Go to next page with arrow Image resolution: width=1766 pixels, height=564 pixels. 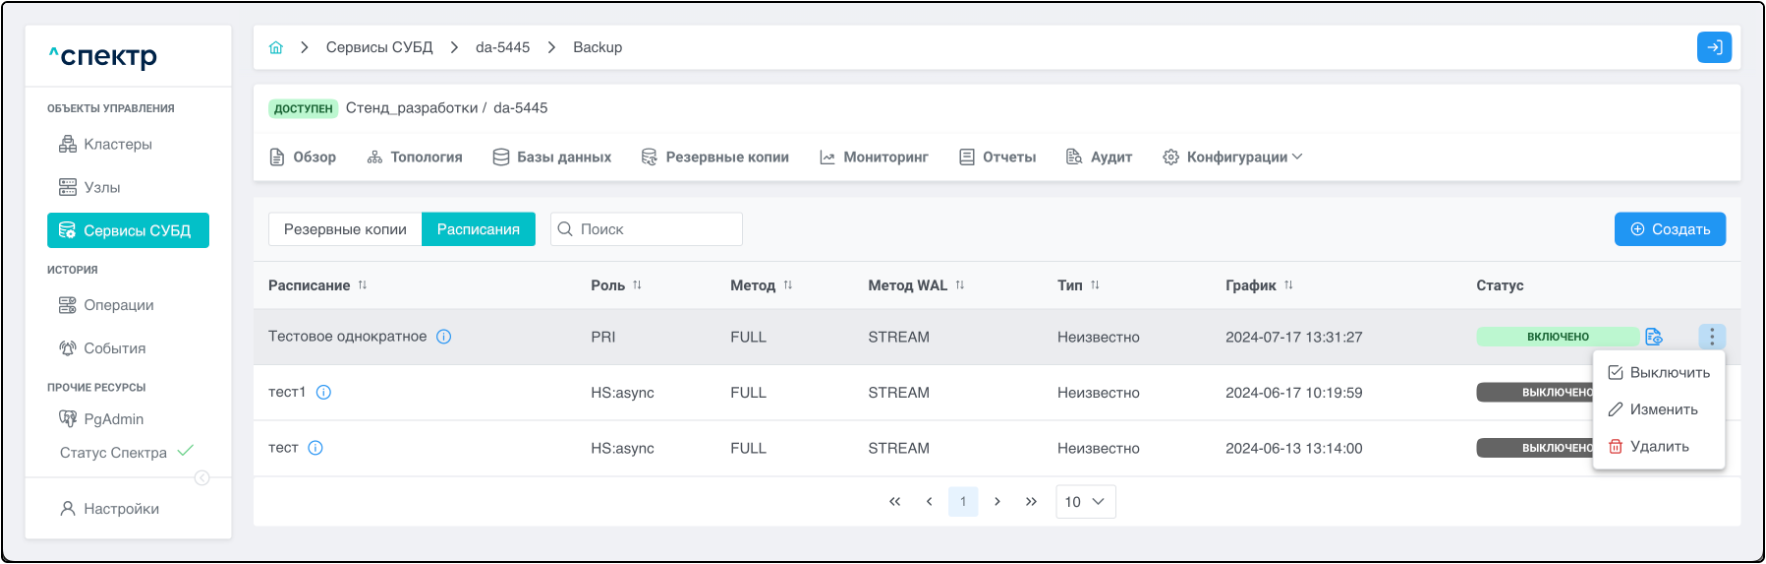point(997,502)
